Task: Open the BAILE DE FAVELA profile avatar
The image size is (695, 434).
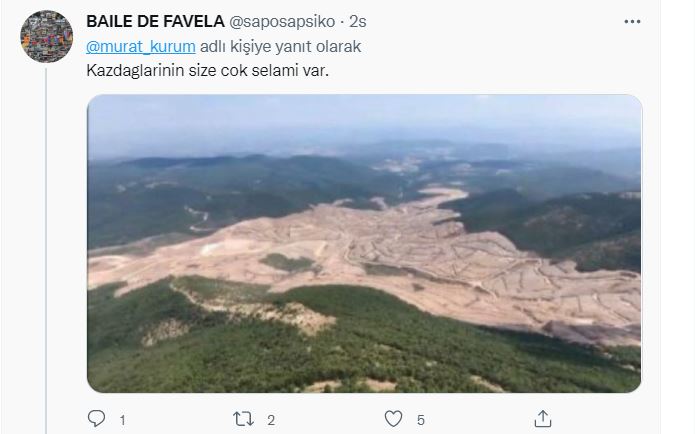Action: [47, 37]
